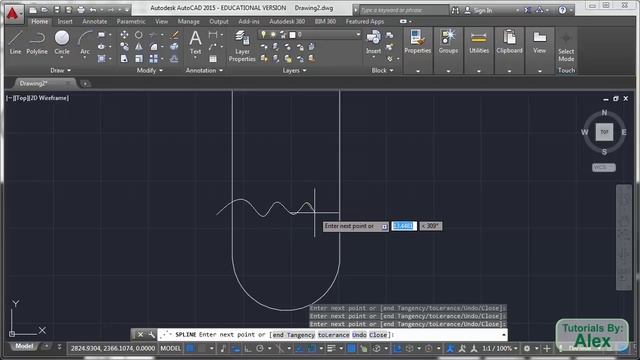Viewport: 640px width, 360px height.
Task: Toggle annotation visibility icon in status bar
Action: [450, 349]
